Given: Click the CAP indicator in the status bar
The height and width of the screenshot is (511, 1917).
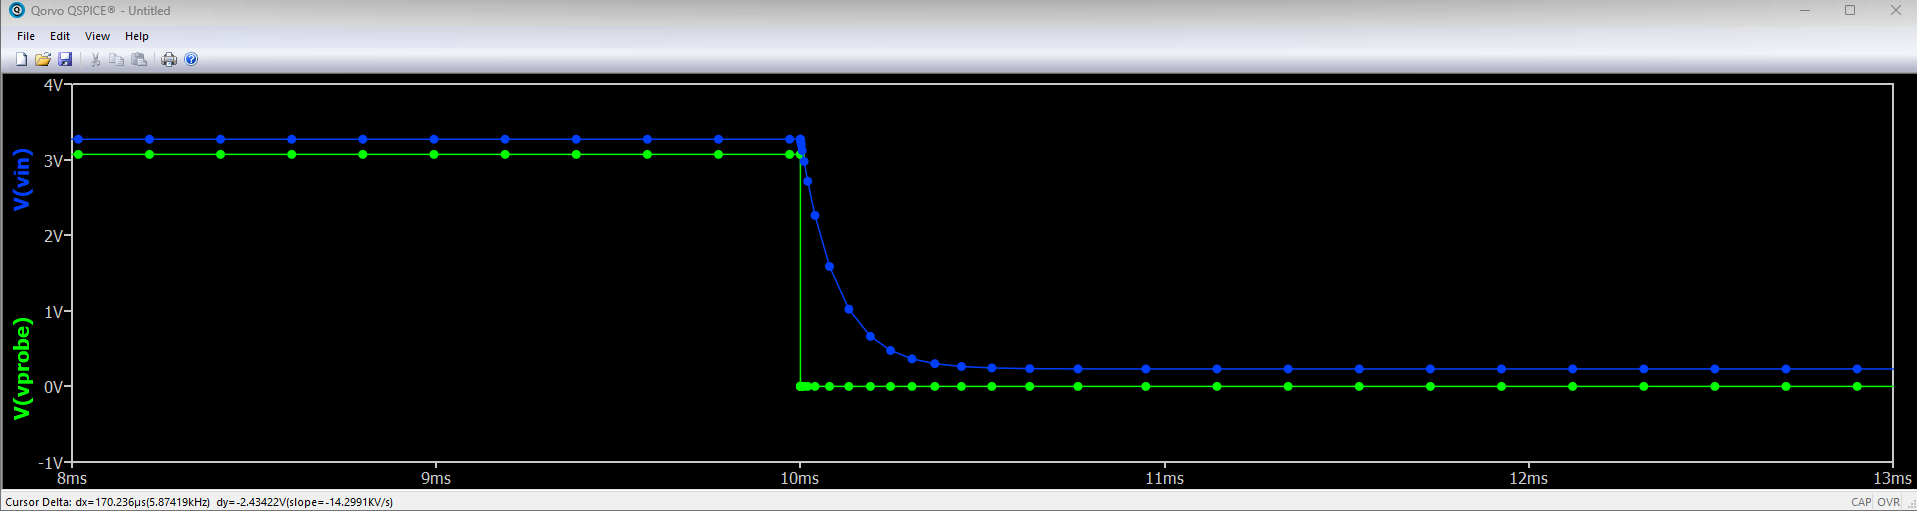Looking at the screenshot, I should (1860, 502).
